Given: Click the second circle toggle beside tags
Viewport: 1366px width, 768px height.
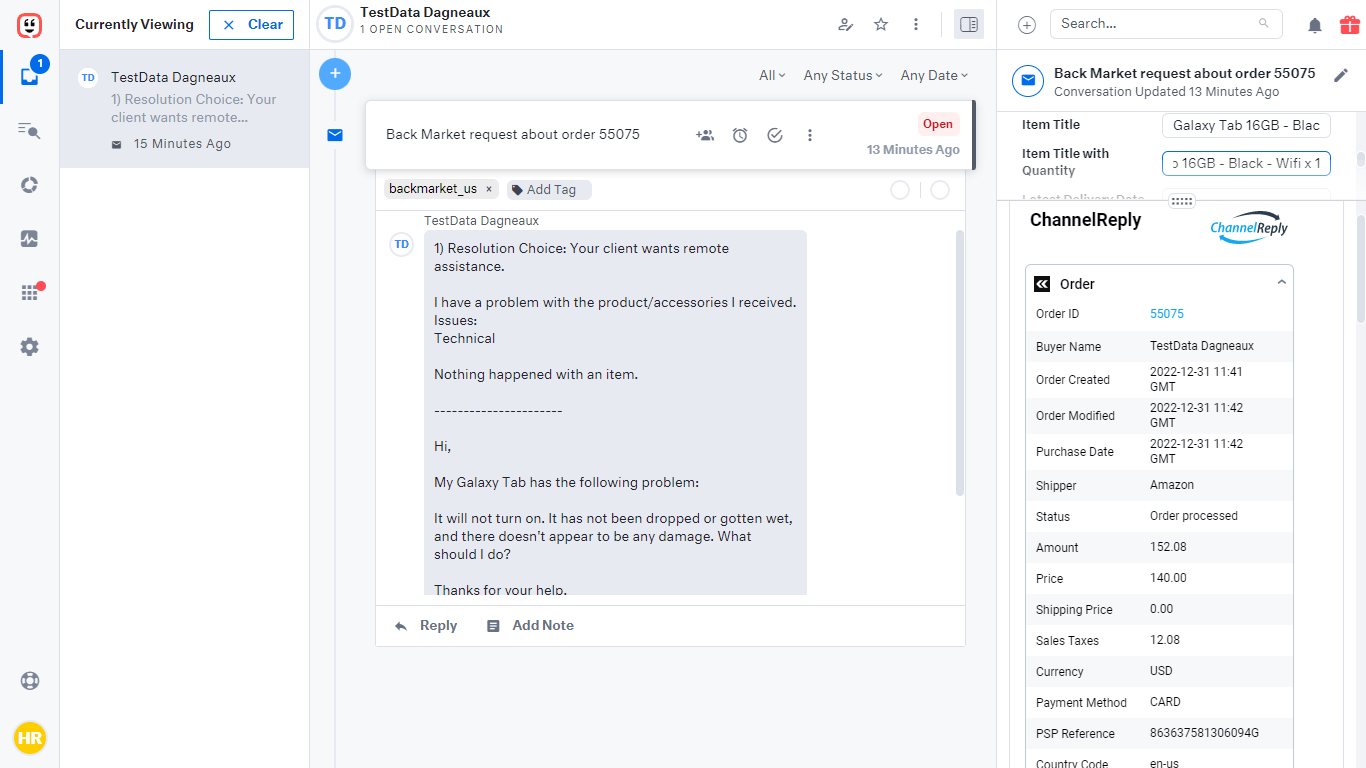Looking at the screenshot, I should coord(940,190).
